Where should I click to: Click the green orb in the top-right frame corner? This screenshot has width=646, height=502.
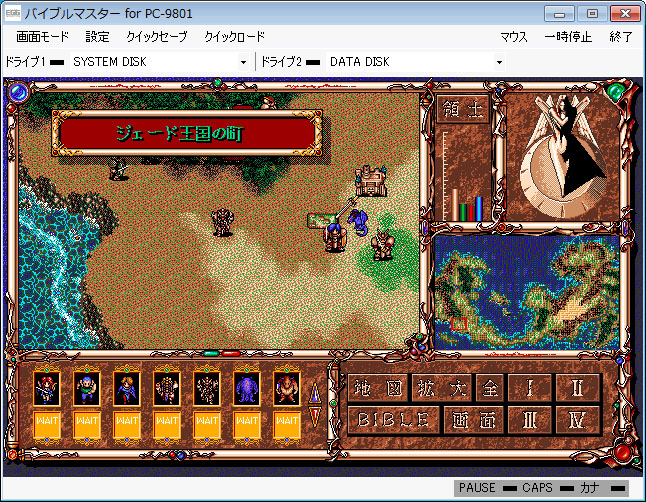pos(615,92)
